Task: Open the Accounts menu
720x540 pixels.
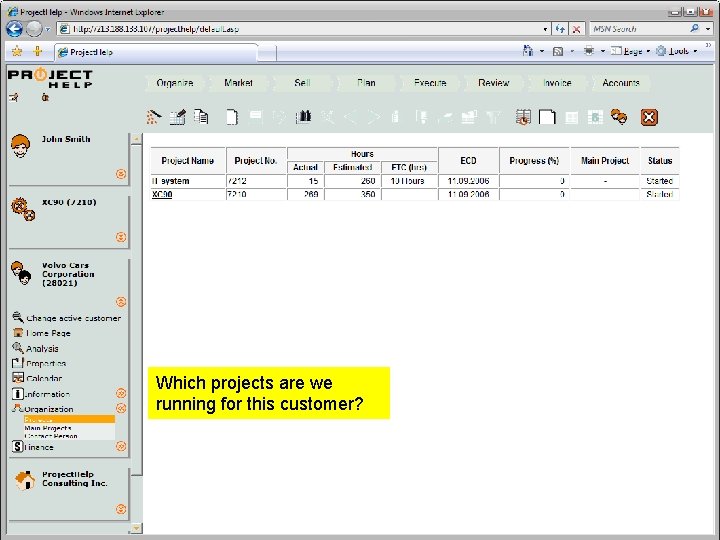Action: 621,83
